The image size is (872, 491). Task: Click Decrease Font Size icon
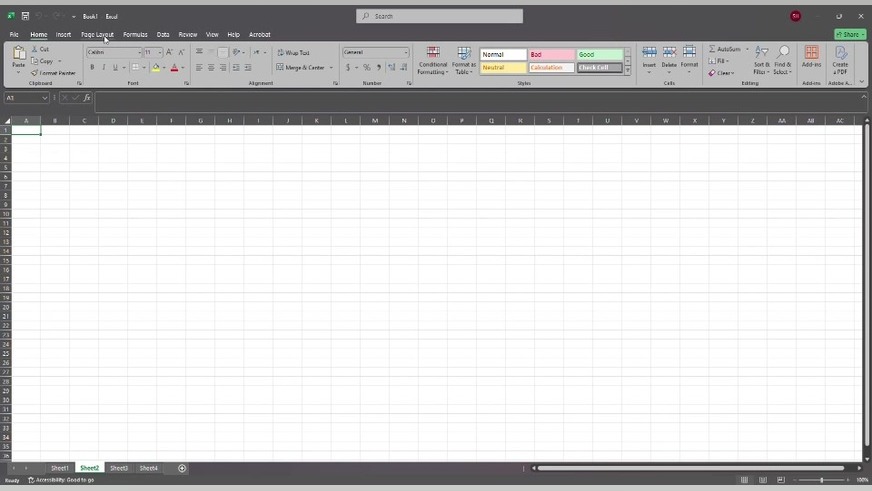[181, 52]
